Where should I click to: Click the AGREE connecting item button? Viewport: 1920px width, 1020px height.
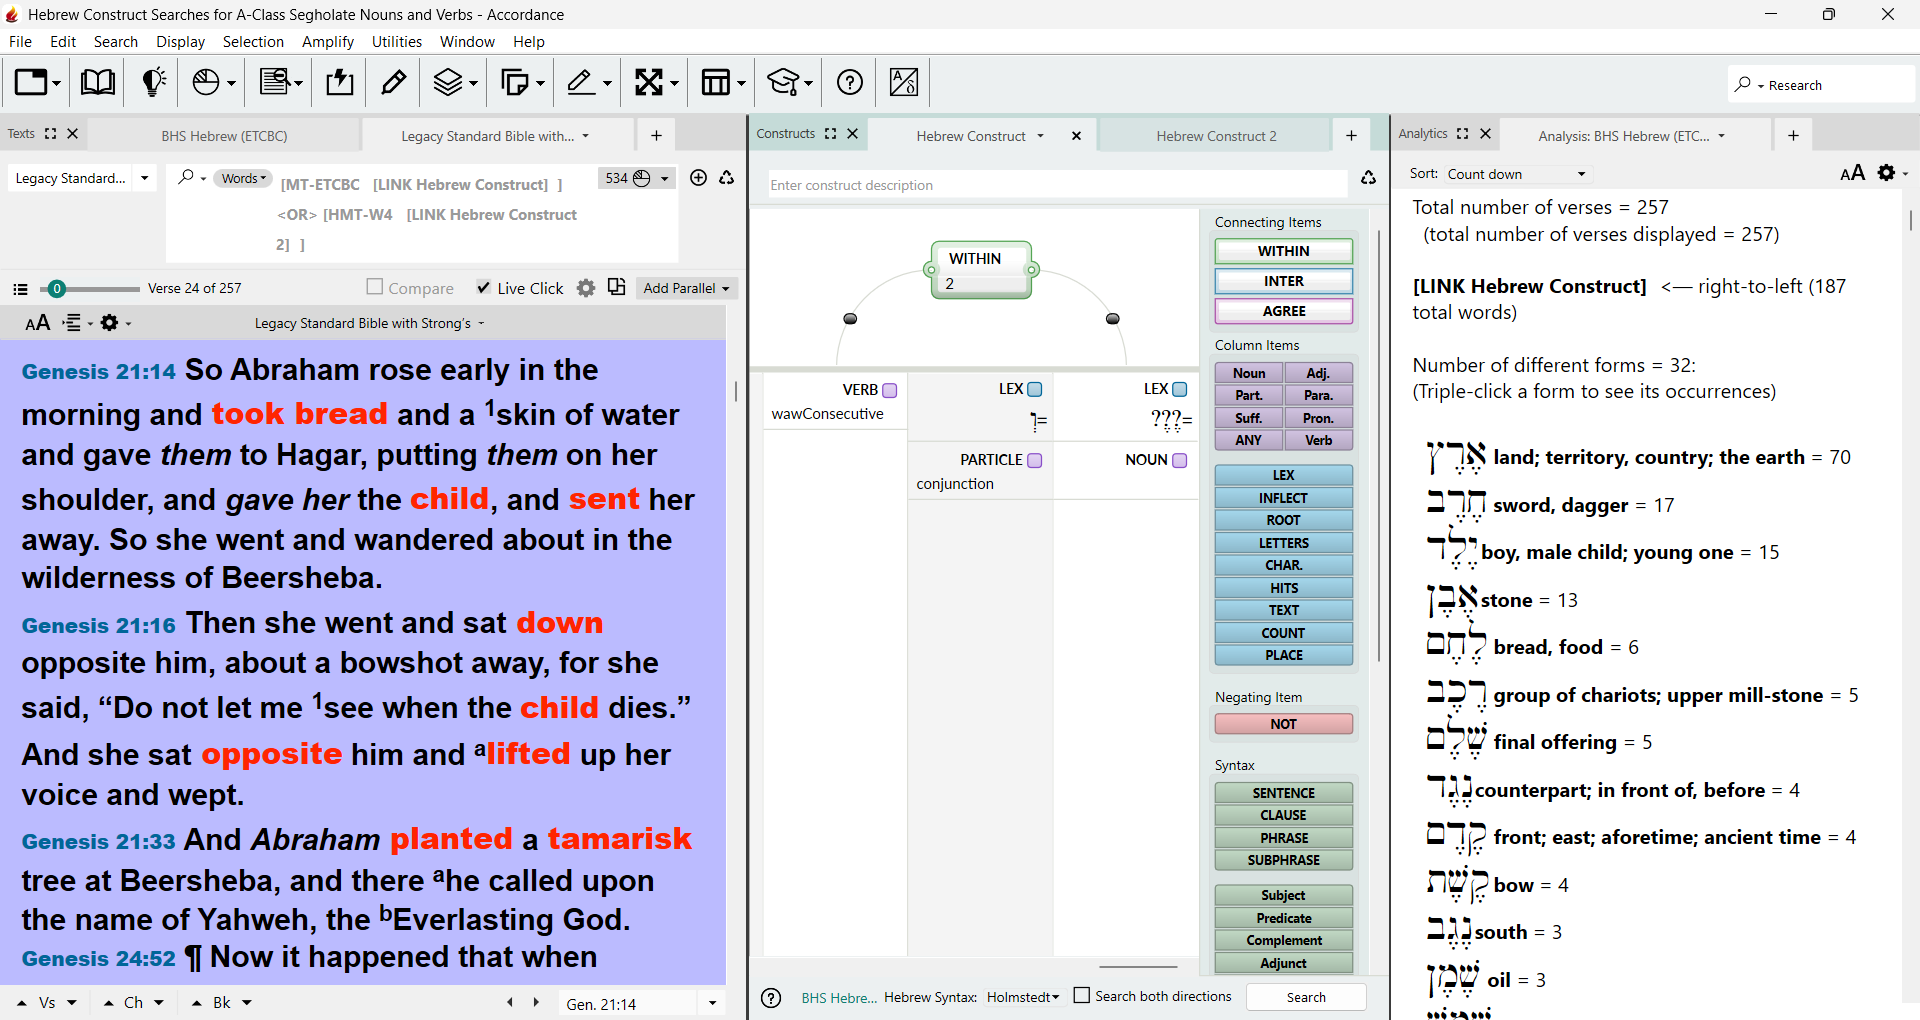(x=1284, y=311)
